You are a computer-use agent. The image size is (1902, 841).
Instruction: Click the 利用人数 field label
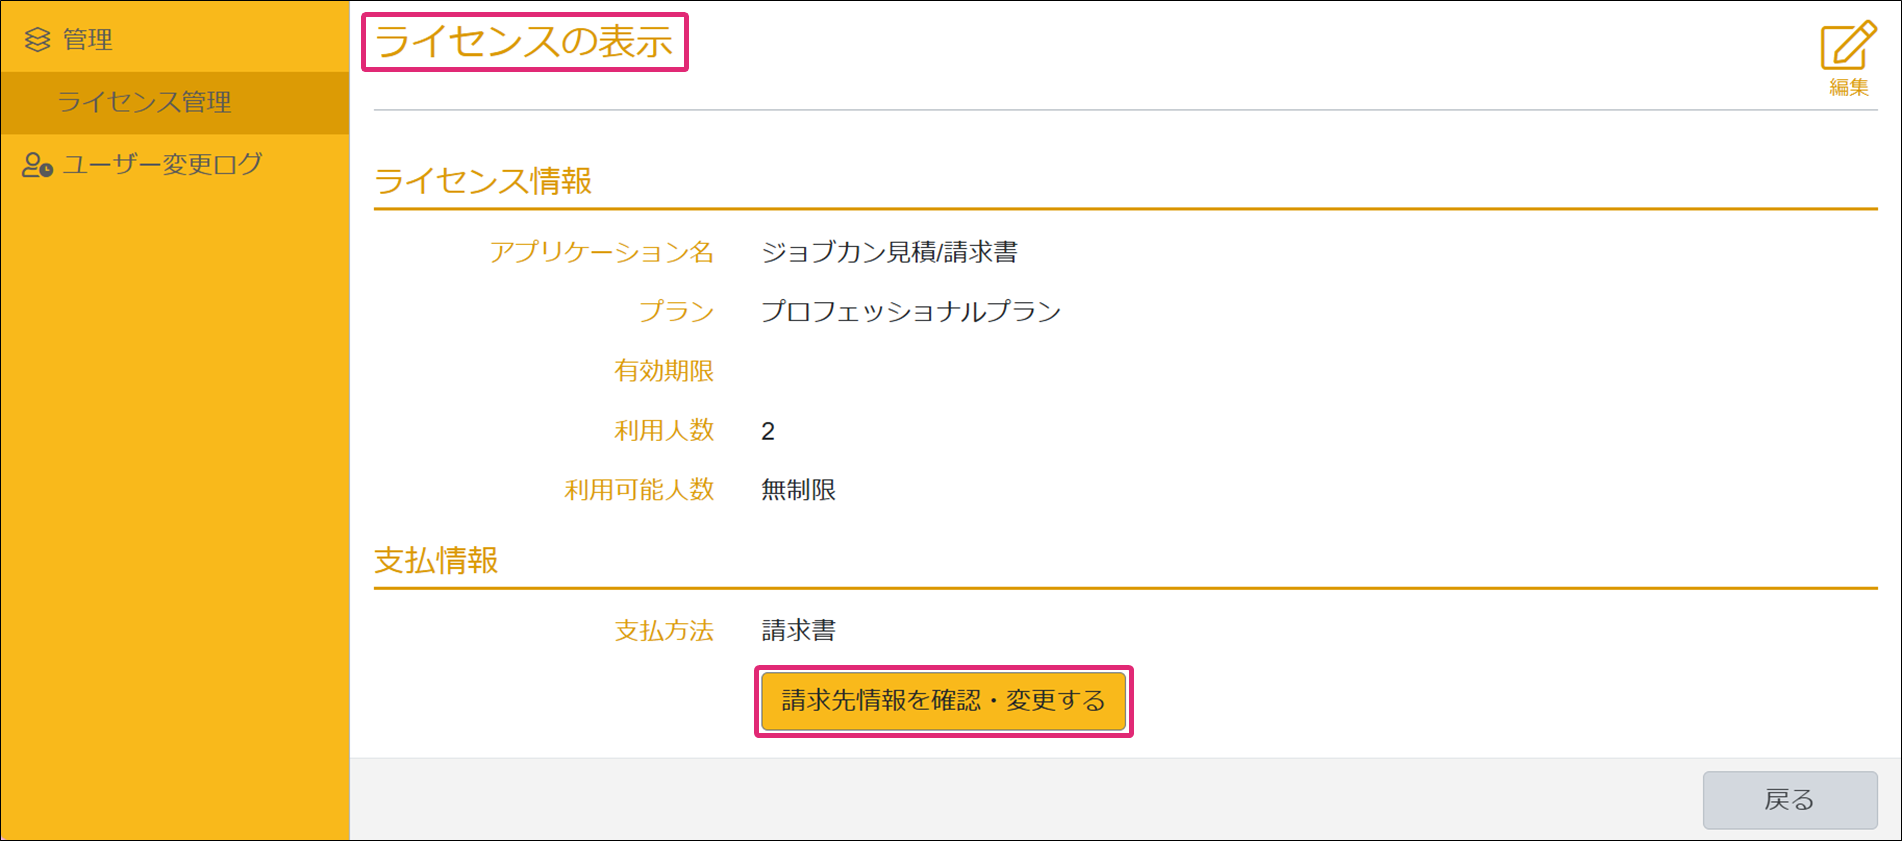pyautogui.click(x=663, y=431)
